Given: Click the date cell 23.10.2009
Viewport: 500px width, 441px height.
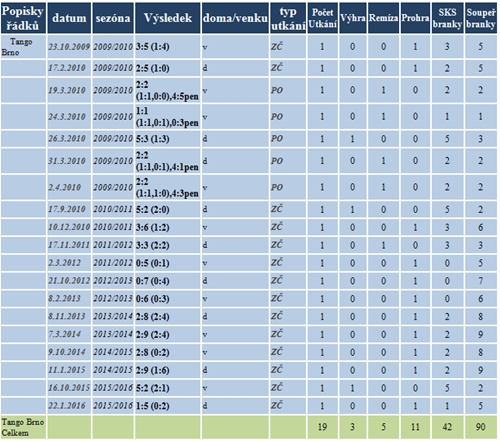Looking at the screenshot, I should (x=69, y=47).
